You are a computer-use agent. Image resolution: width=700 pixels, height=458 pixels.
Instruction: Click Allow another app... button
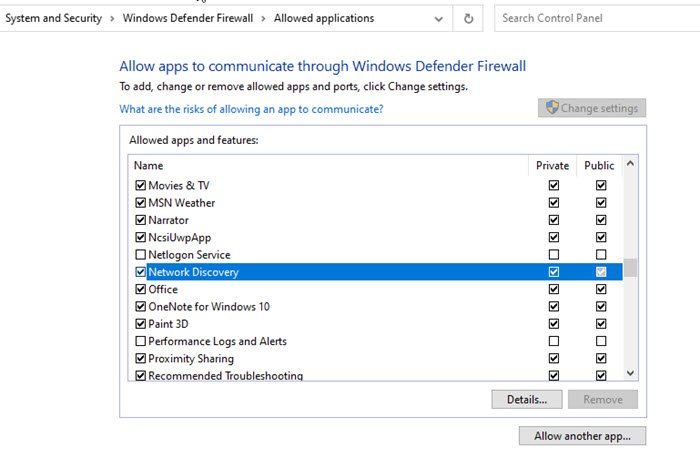(x=582, y=436)
